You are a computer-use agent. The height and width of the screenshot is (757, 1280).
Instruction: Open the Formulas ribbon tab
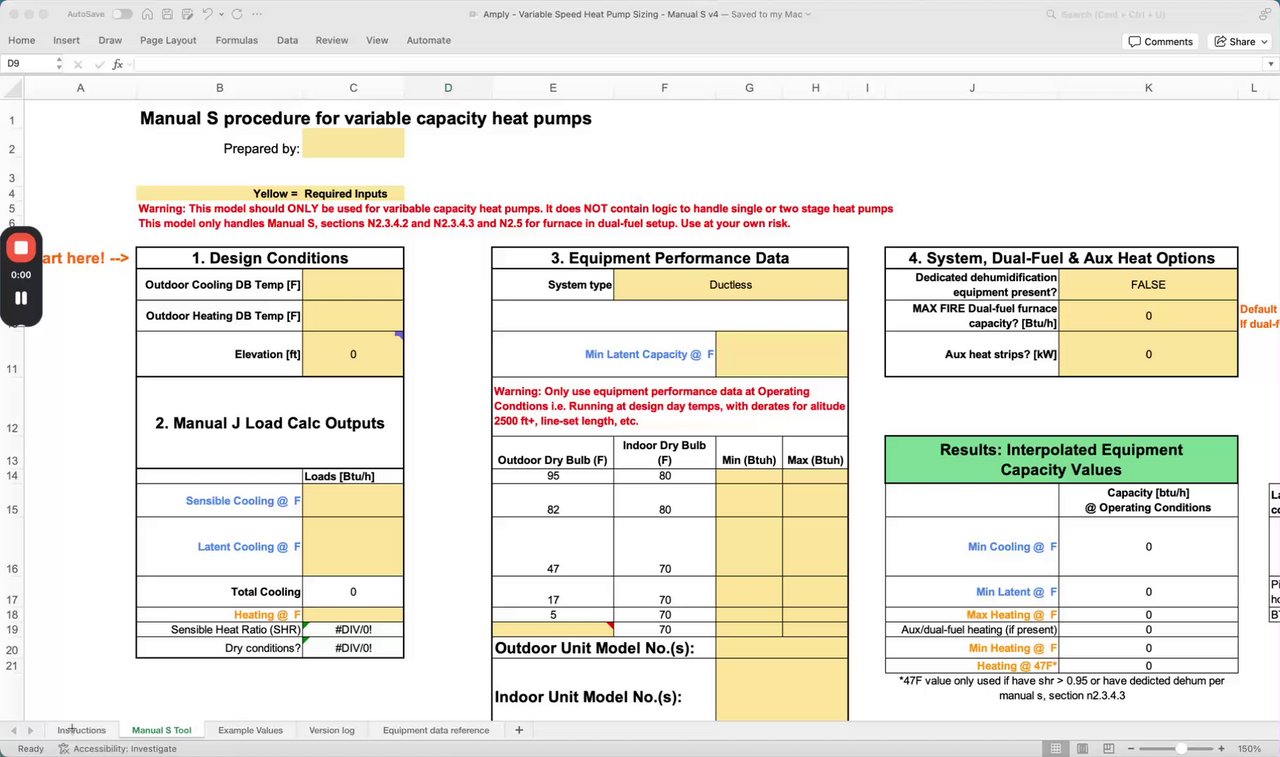[x=236, y=40]
